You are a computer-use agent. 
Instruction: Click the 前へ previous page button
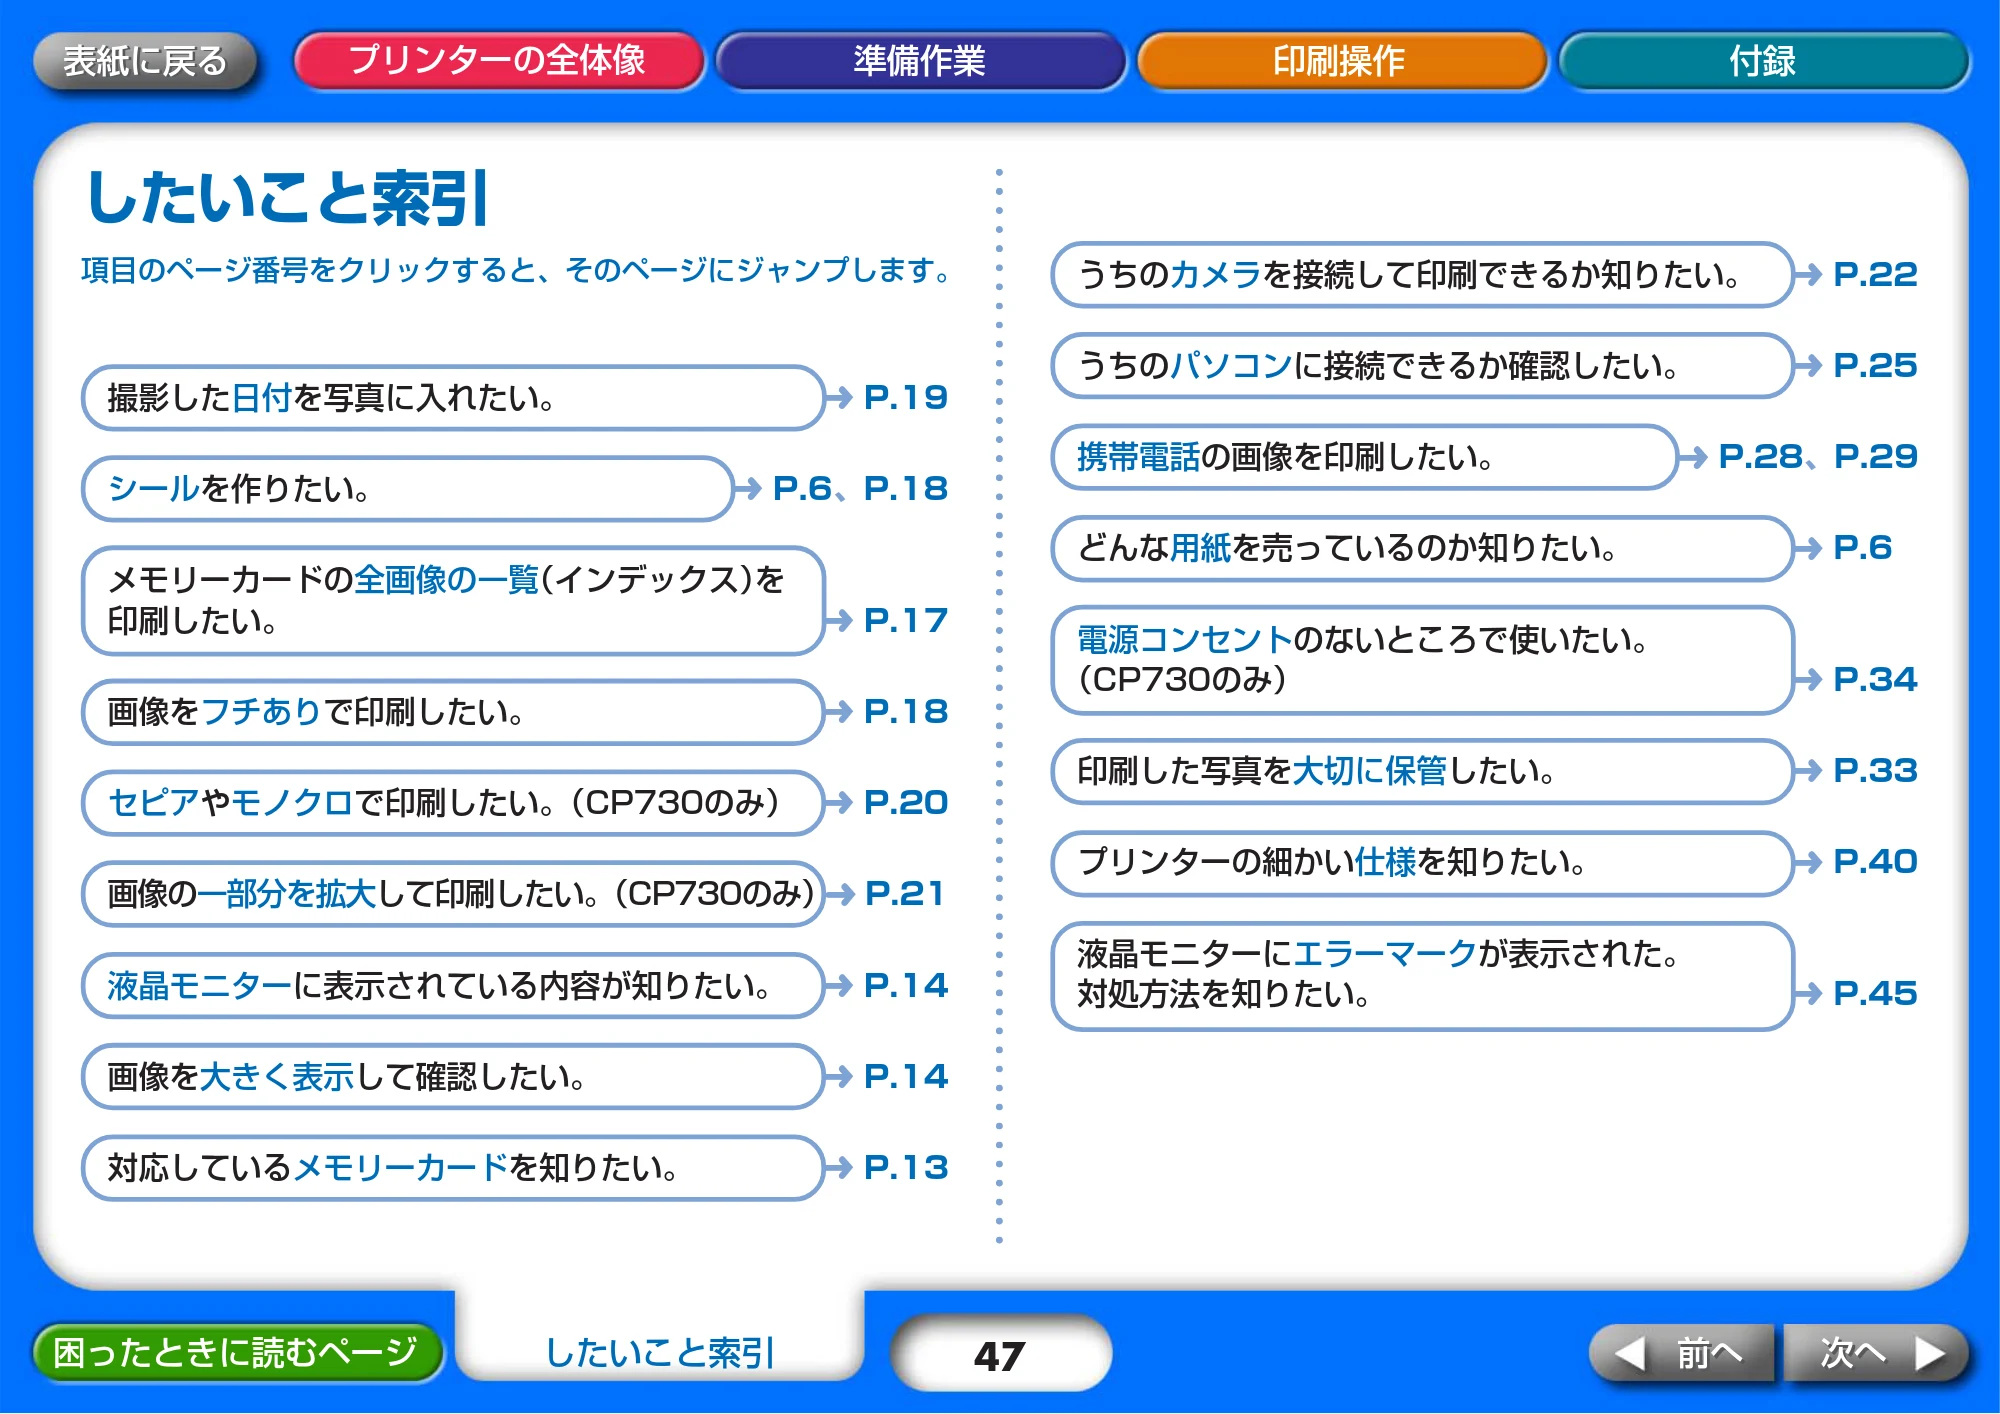(1682, 1353)
